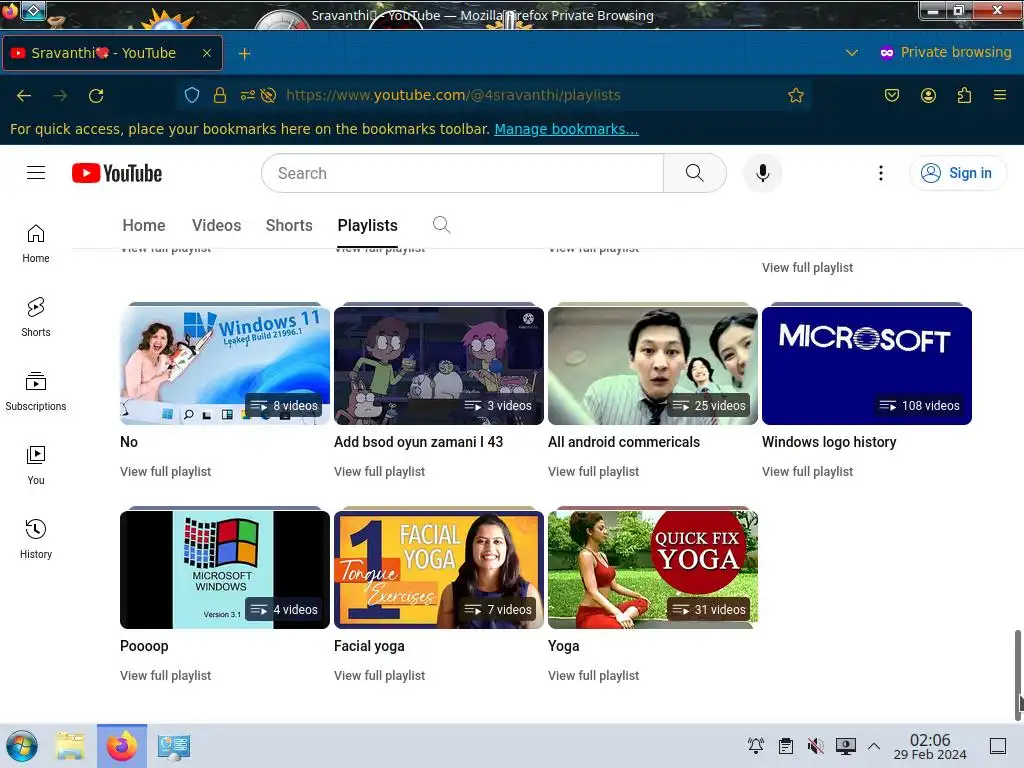View site security padlock info
The width and height of the screenshot is (1024, 768).
(220, 95)
